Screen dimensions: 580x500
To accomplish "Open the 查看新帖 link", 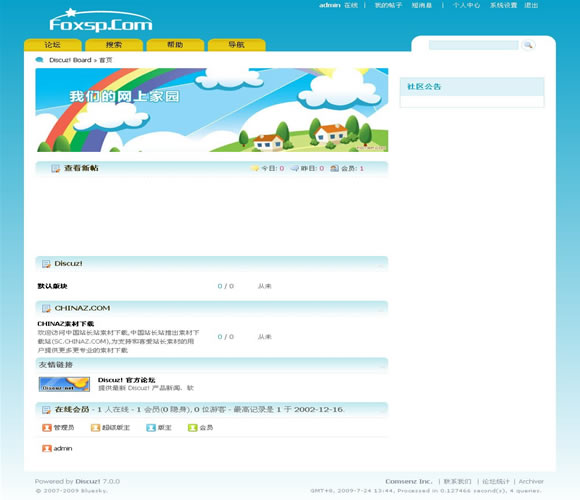I will (81, 168).
